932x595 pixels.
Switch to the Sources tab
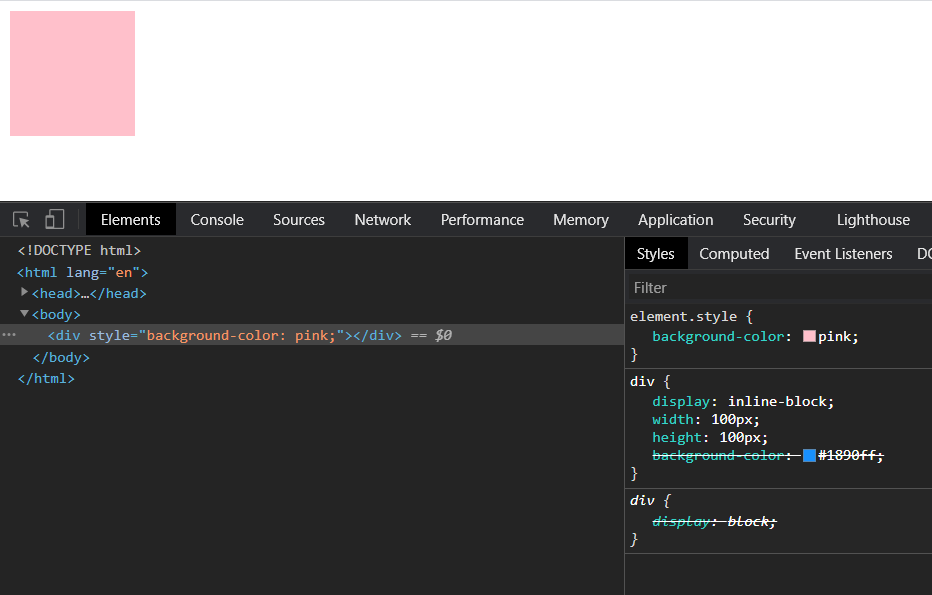pos(299,220)
